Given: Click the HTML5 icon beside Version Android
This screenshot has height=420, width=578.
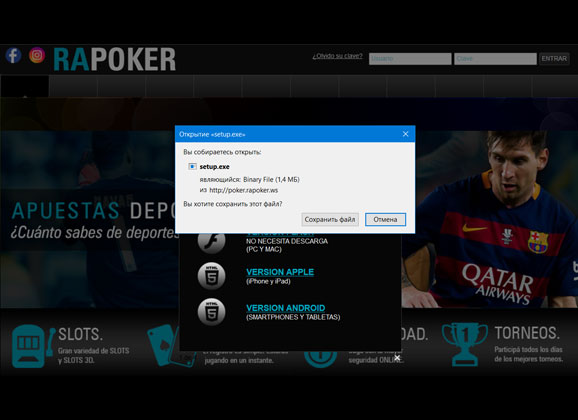Looking at the screenshot, I should [x=212, y=312].
